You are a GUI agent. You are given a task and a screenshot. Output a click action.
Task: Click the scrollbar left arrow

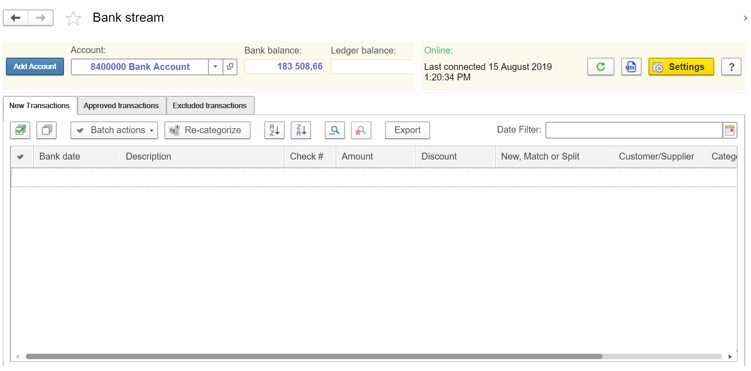coord(18,357)
